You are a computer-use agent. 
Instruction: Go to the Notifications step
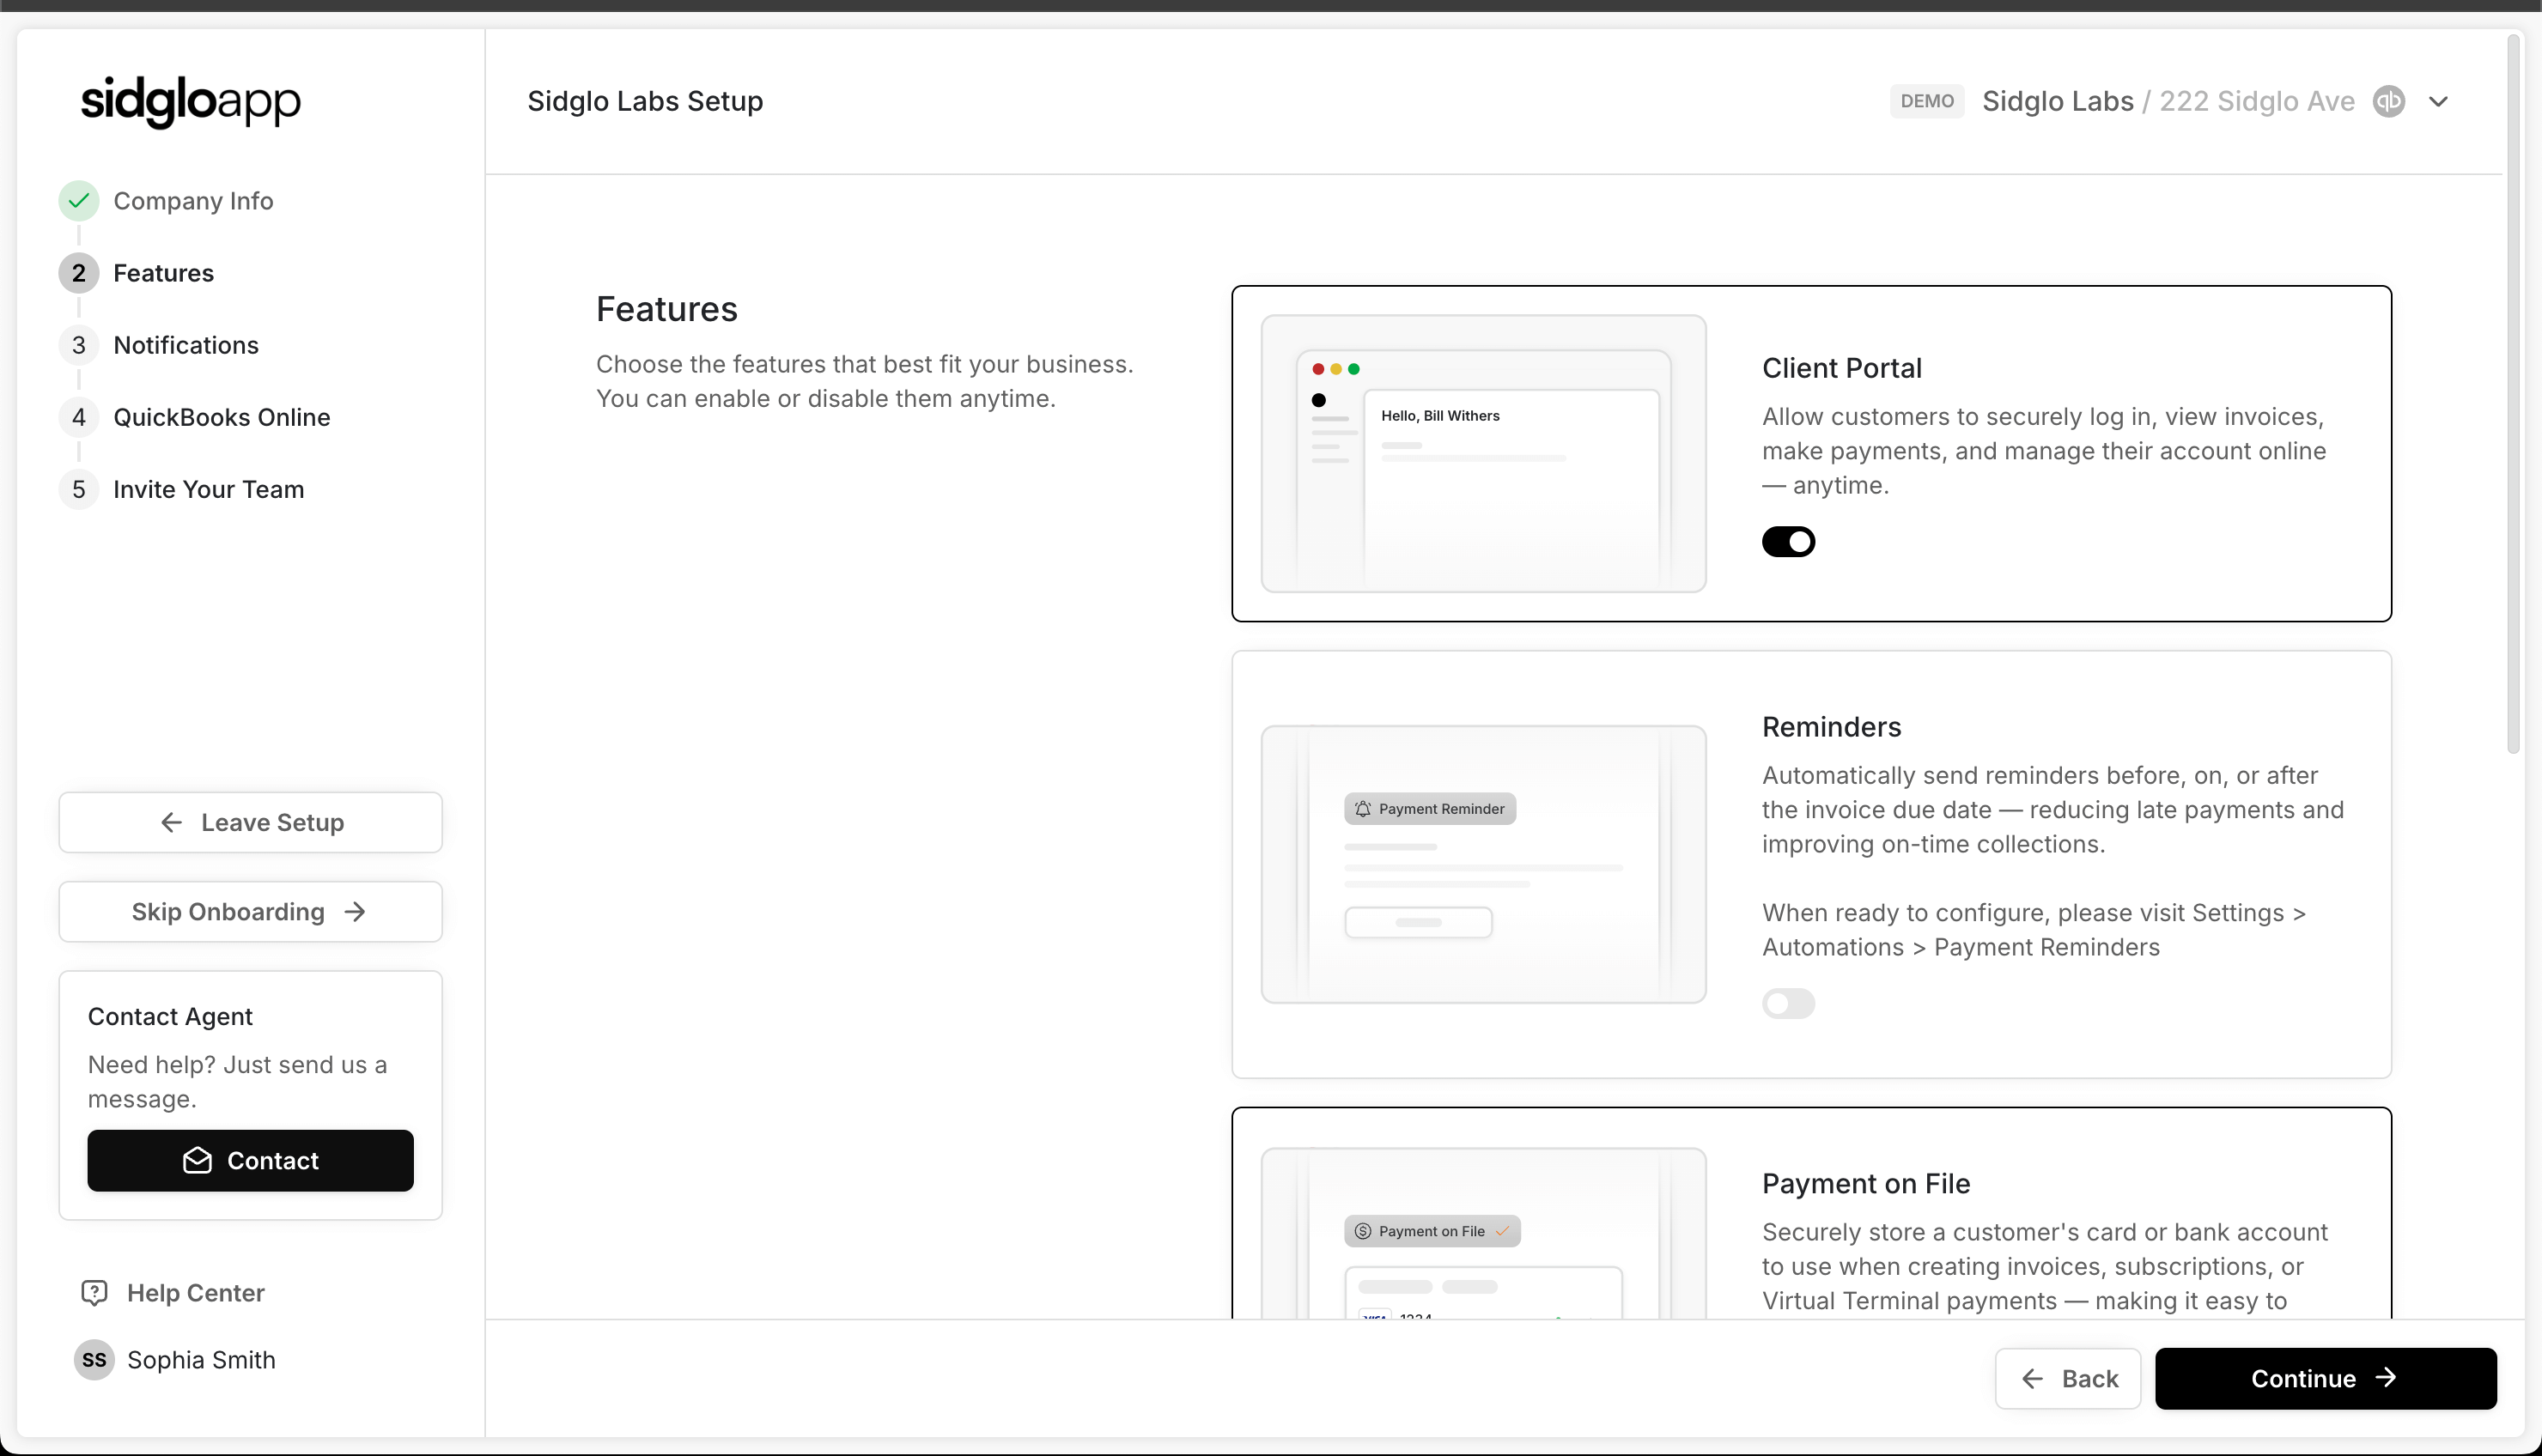coord(186,345)
